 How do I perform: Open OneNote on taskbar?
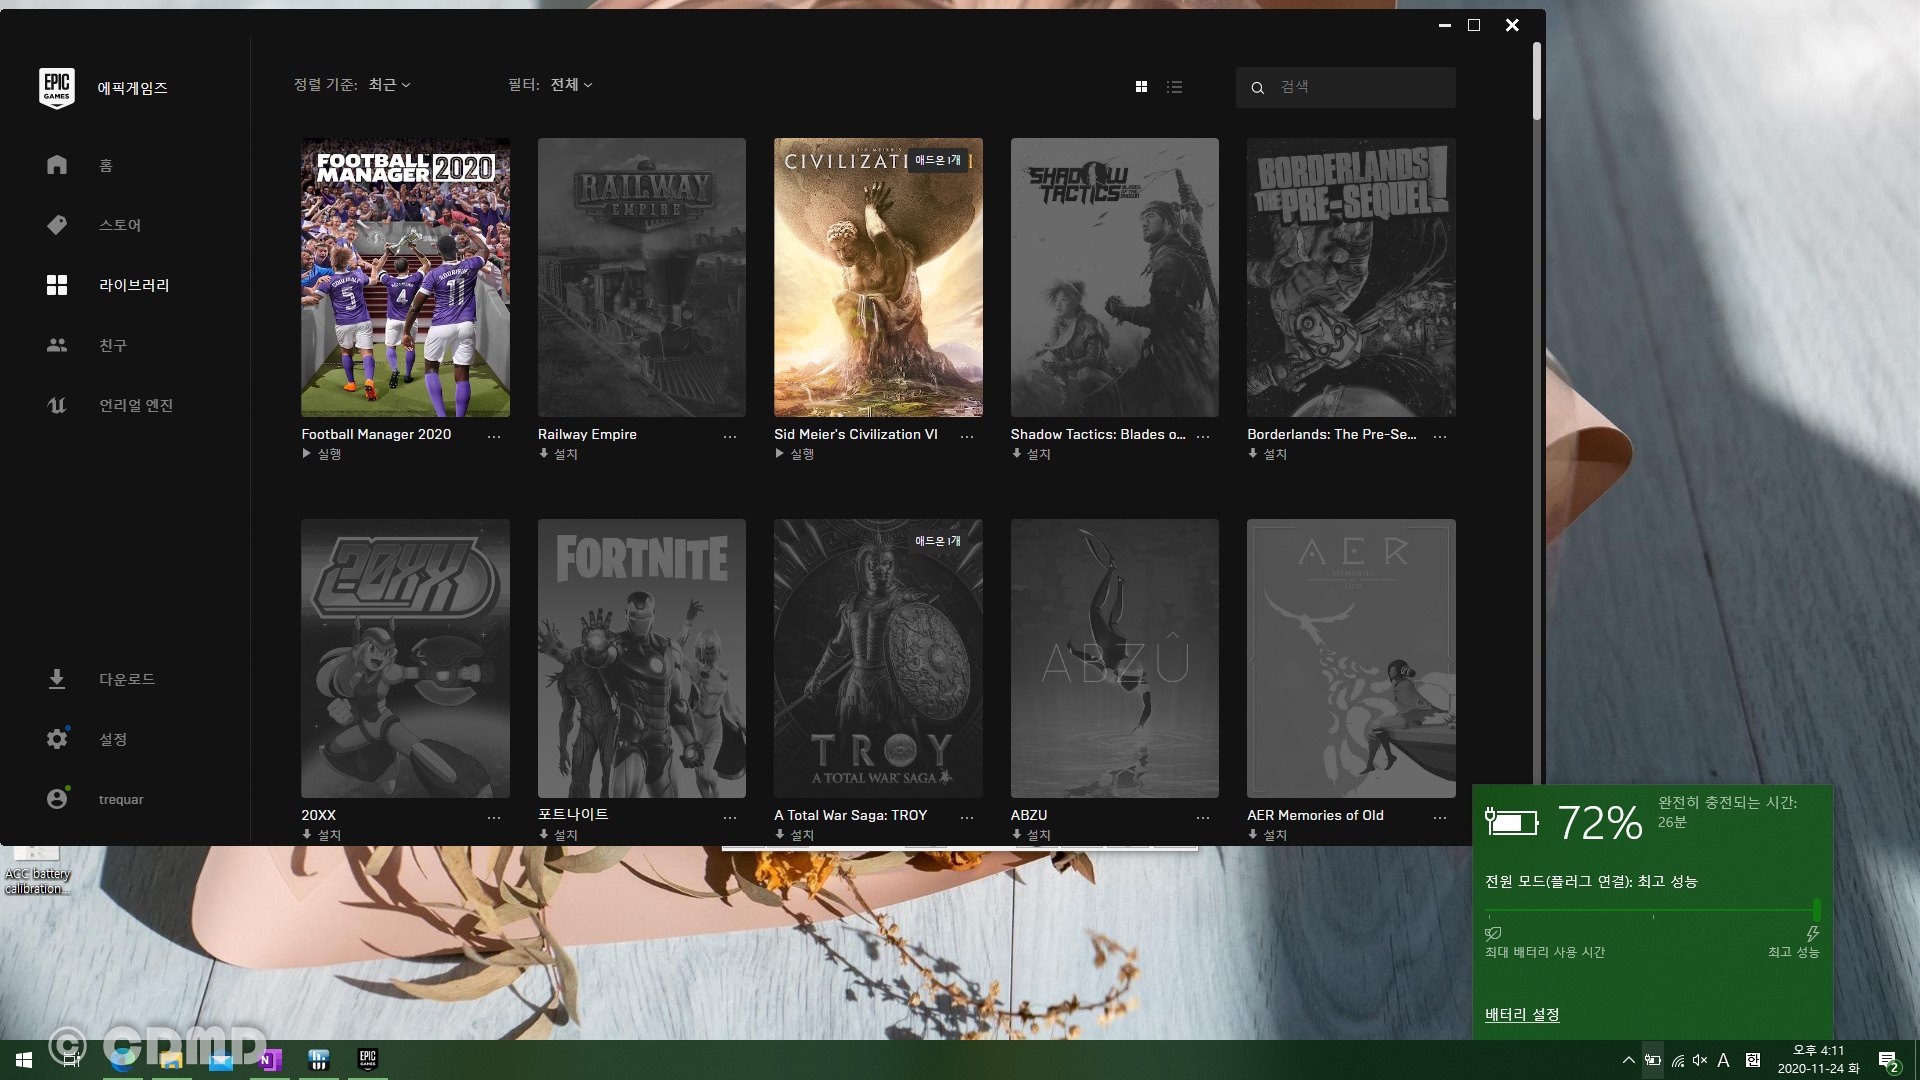(x=270, y=1060)
